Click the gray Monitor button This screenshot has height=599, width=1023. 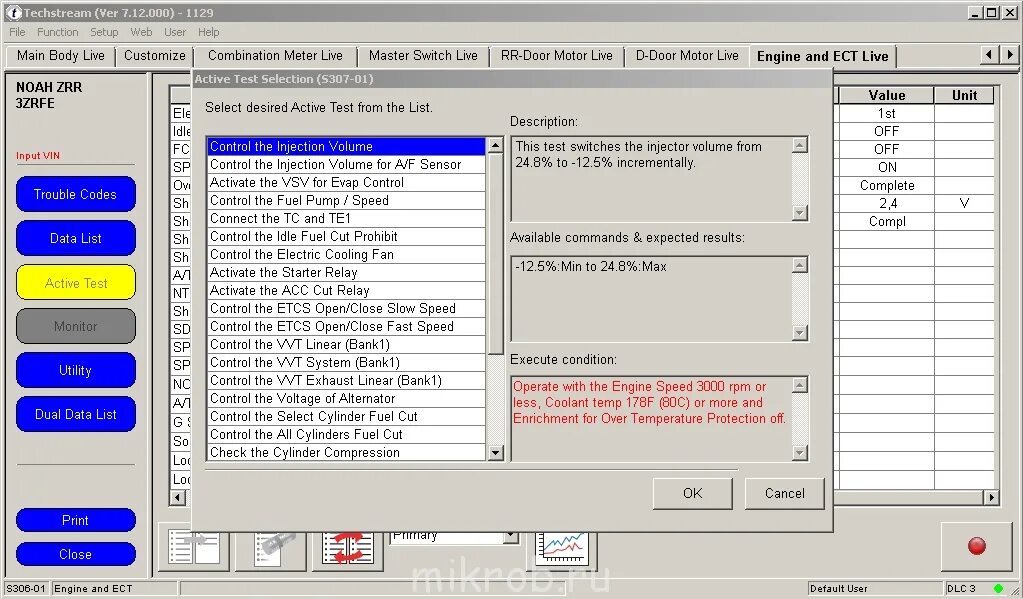(x=76, y=326)
